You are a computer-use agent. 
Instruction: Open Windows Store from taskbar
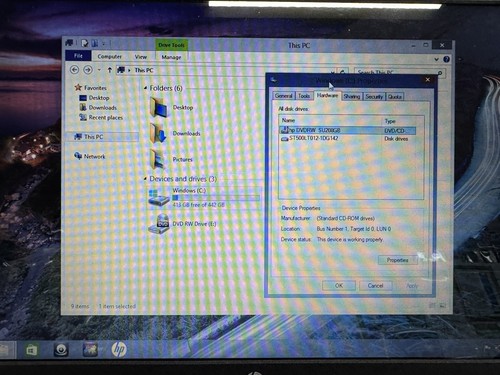coord(32,350)
